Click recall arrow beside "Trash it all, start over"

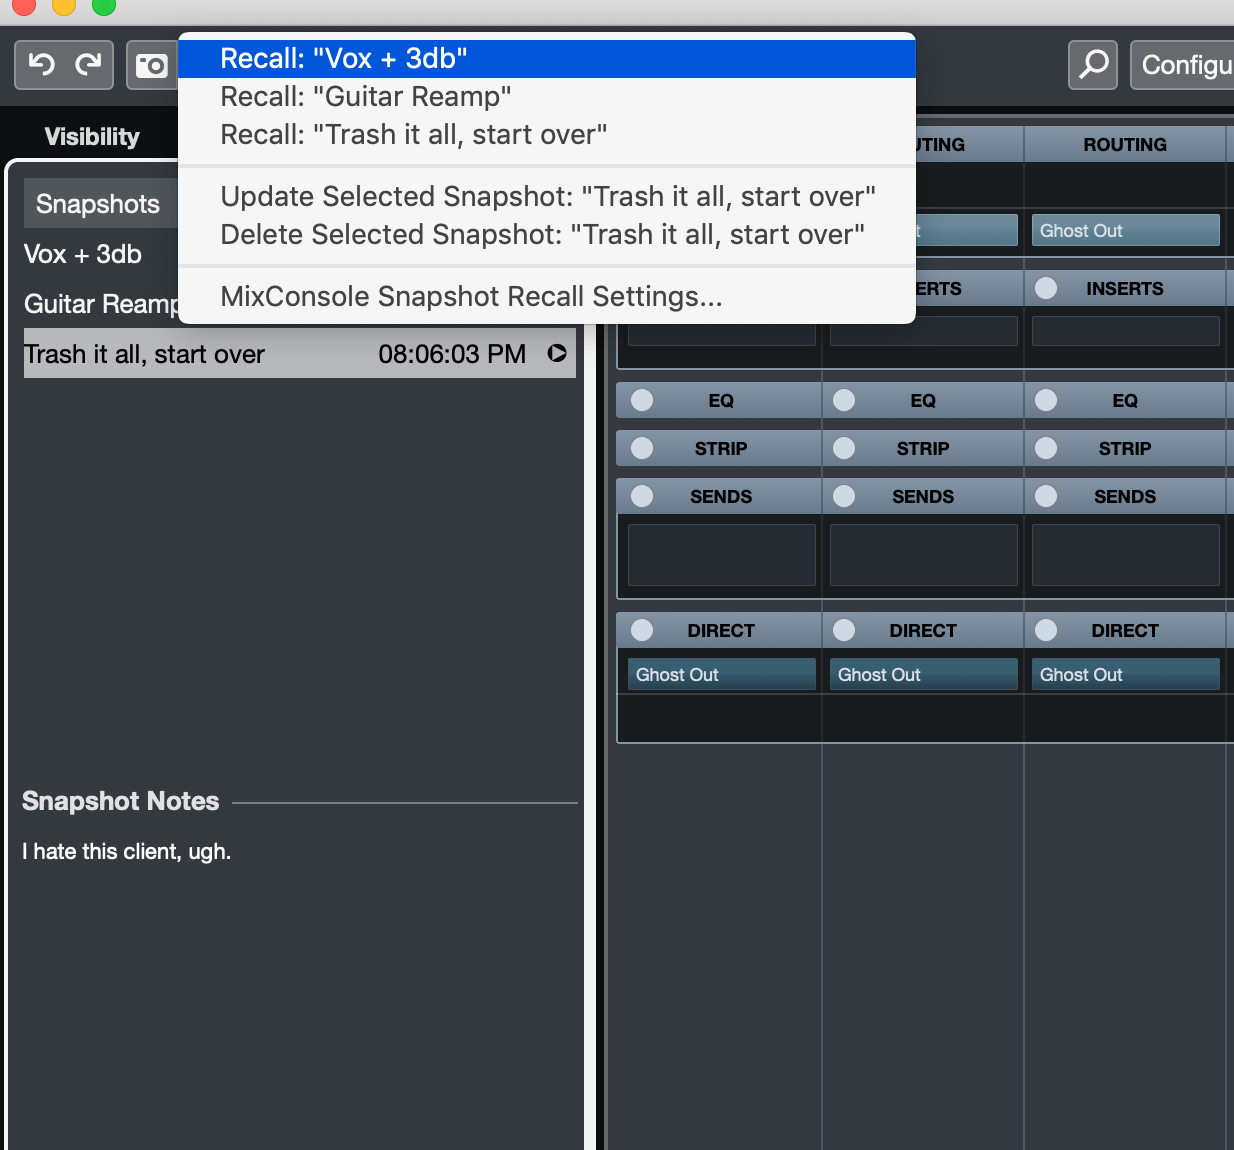559,353
